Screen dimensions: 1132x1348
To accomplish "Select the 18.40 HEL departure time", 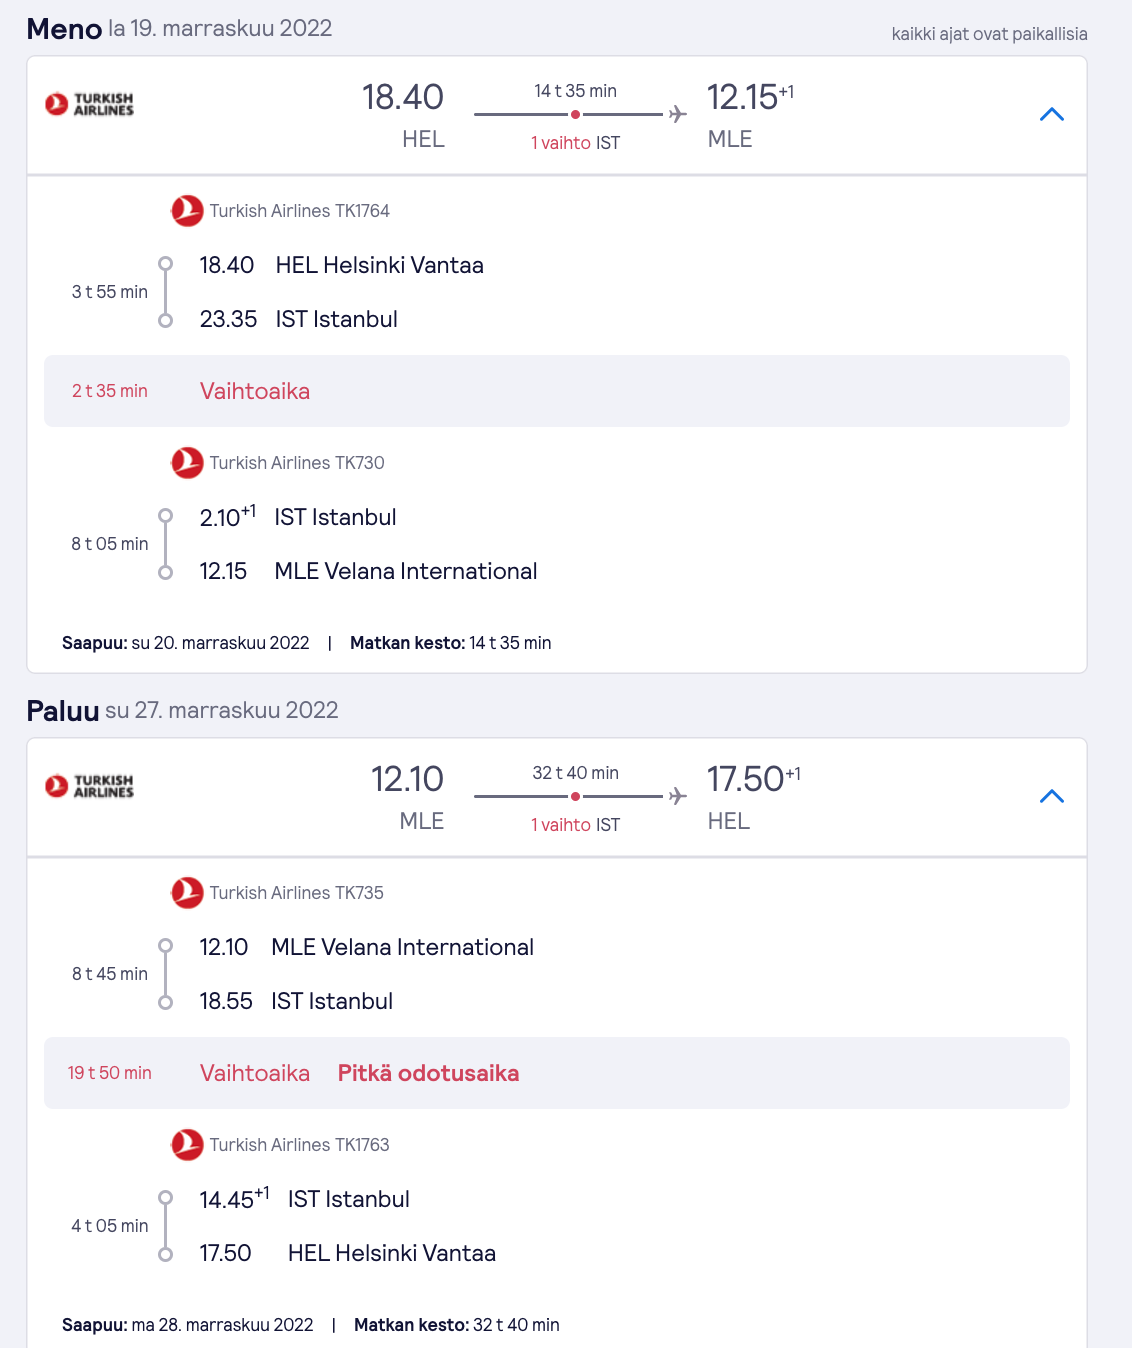I will (x=402, y=98).
